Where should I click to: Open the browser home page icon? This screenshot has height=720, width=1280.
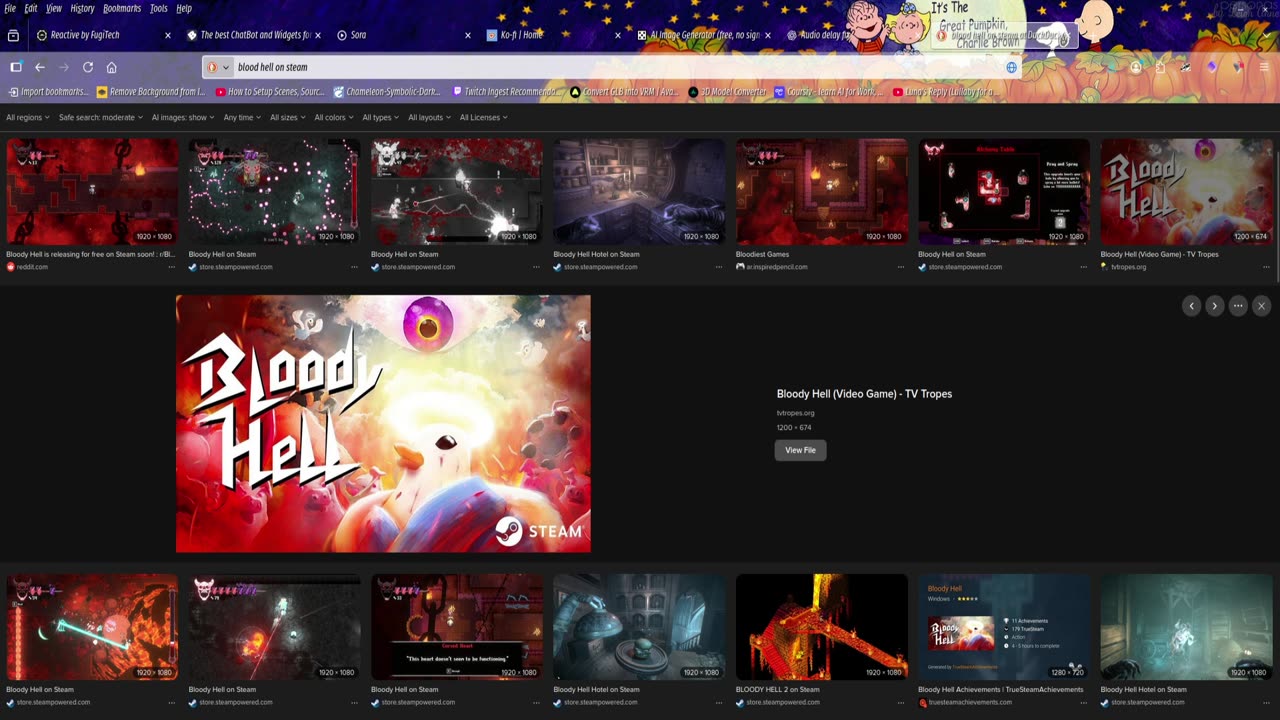point(111,67)
